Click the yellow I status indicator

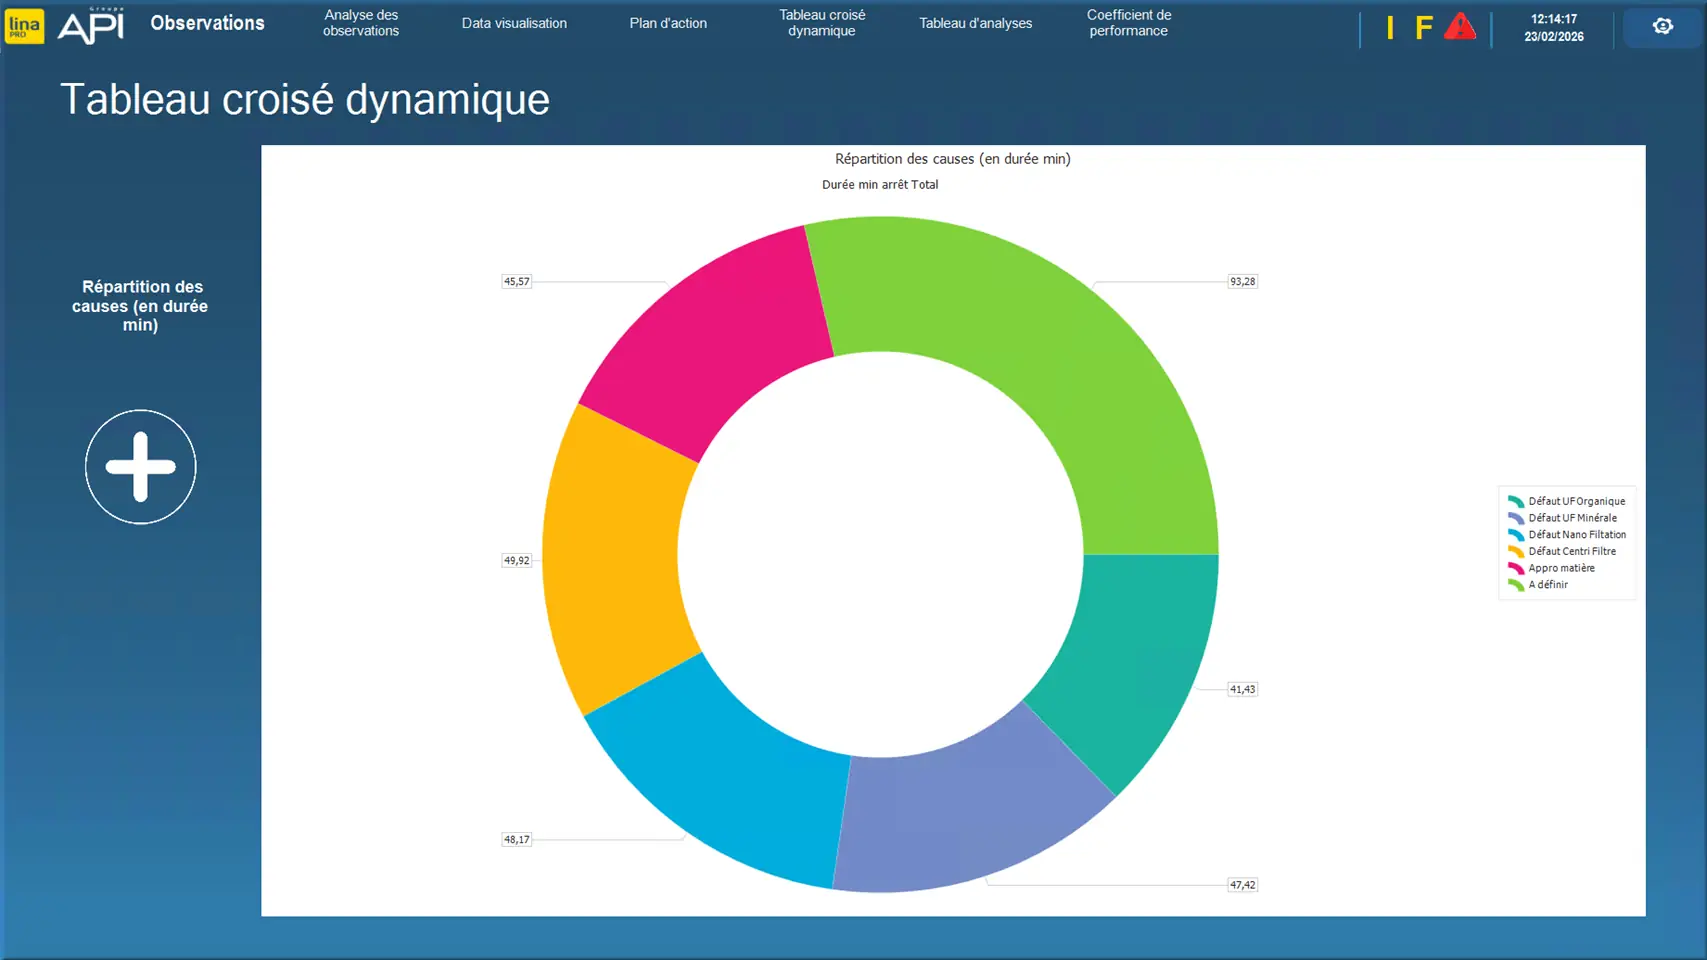click(x=1390, y=28)
